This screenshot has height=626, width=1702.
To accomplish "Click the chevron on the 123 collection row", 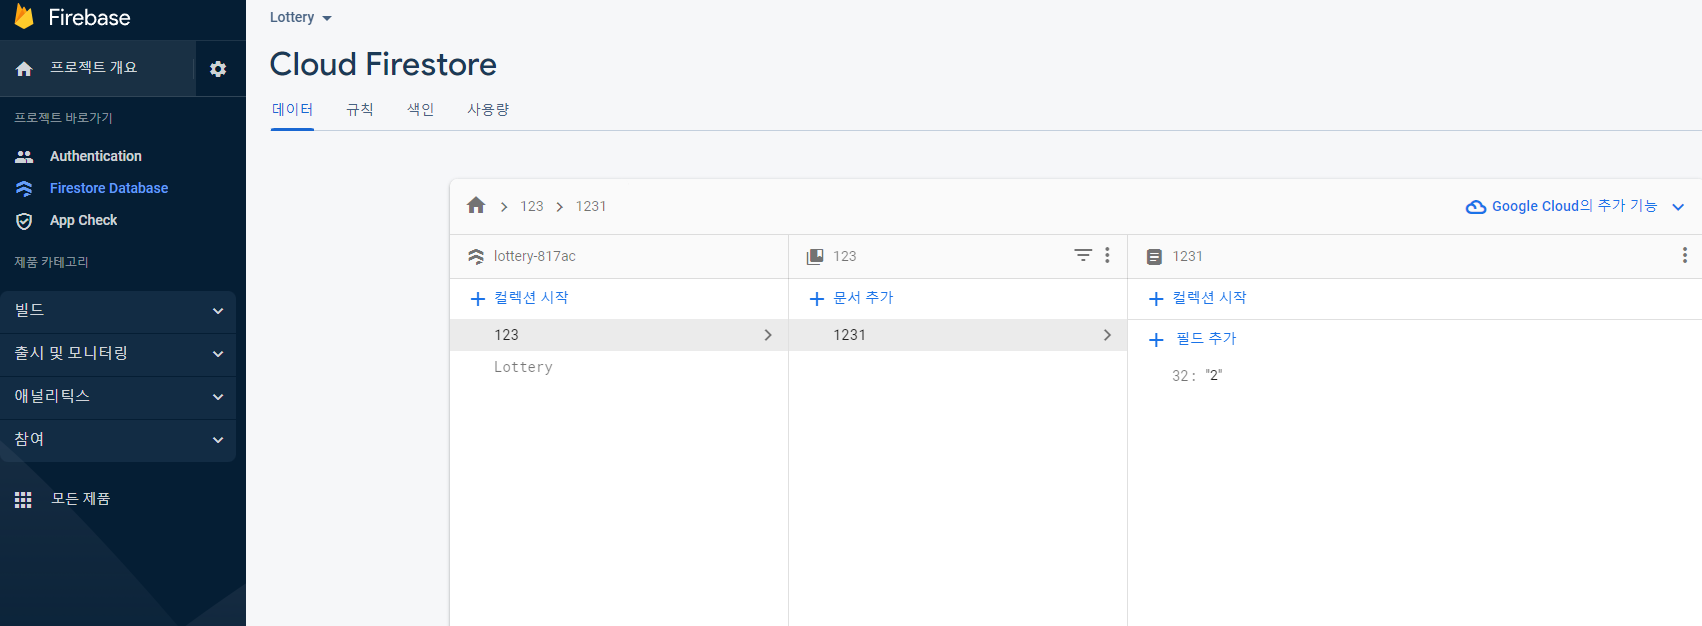I will coord(768,335).
